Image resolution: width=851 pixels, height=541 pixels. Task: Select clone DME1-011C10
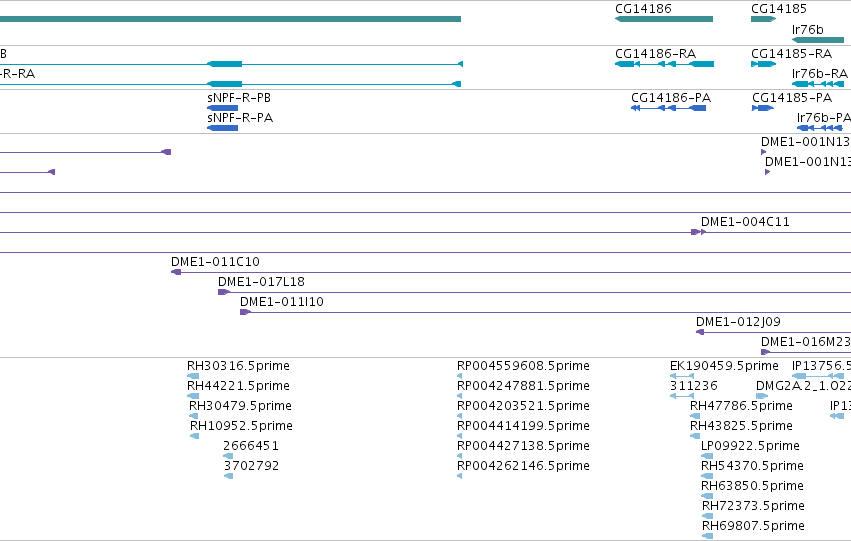click(215, 262)
